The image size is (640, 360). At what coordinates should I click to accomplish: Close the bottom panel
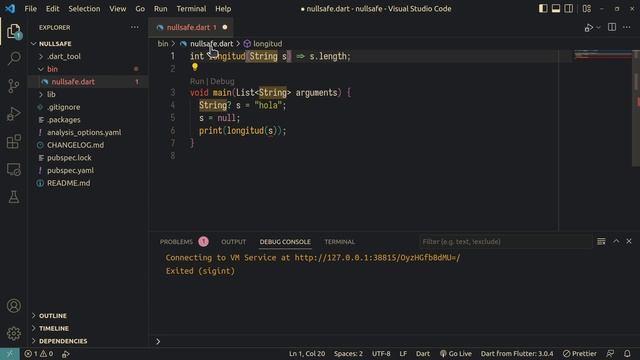(629, 242)
